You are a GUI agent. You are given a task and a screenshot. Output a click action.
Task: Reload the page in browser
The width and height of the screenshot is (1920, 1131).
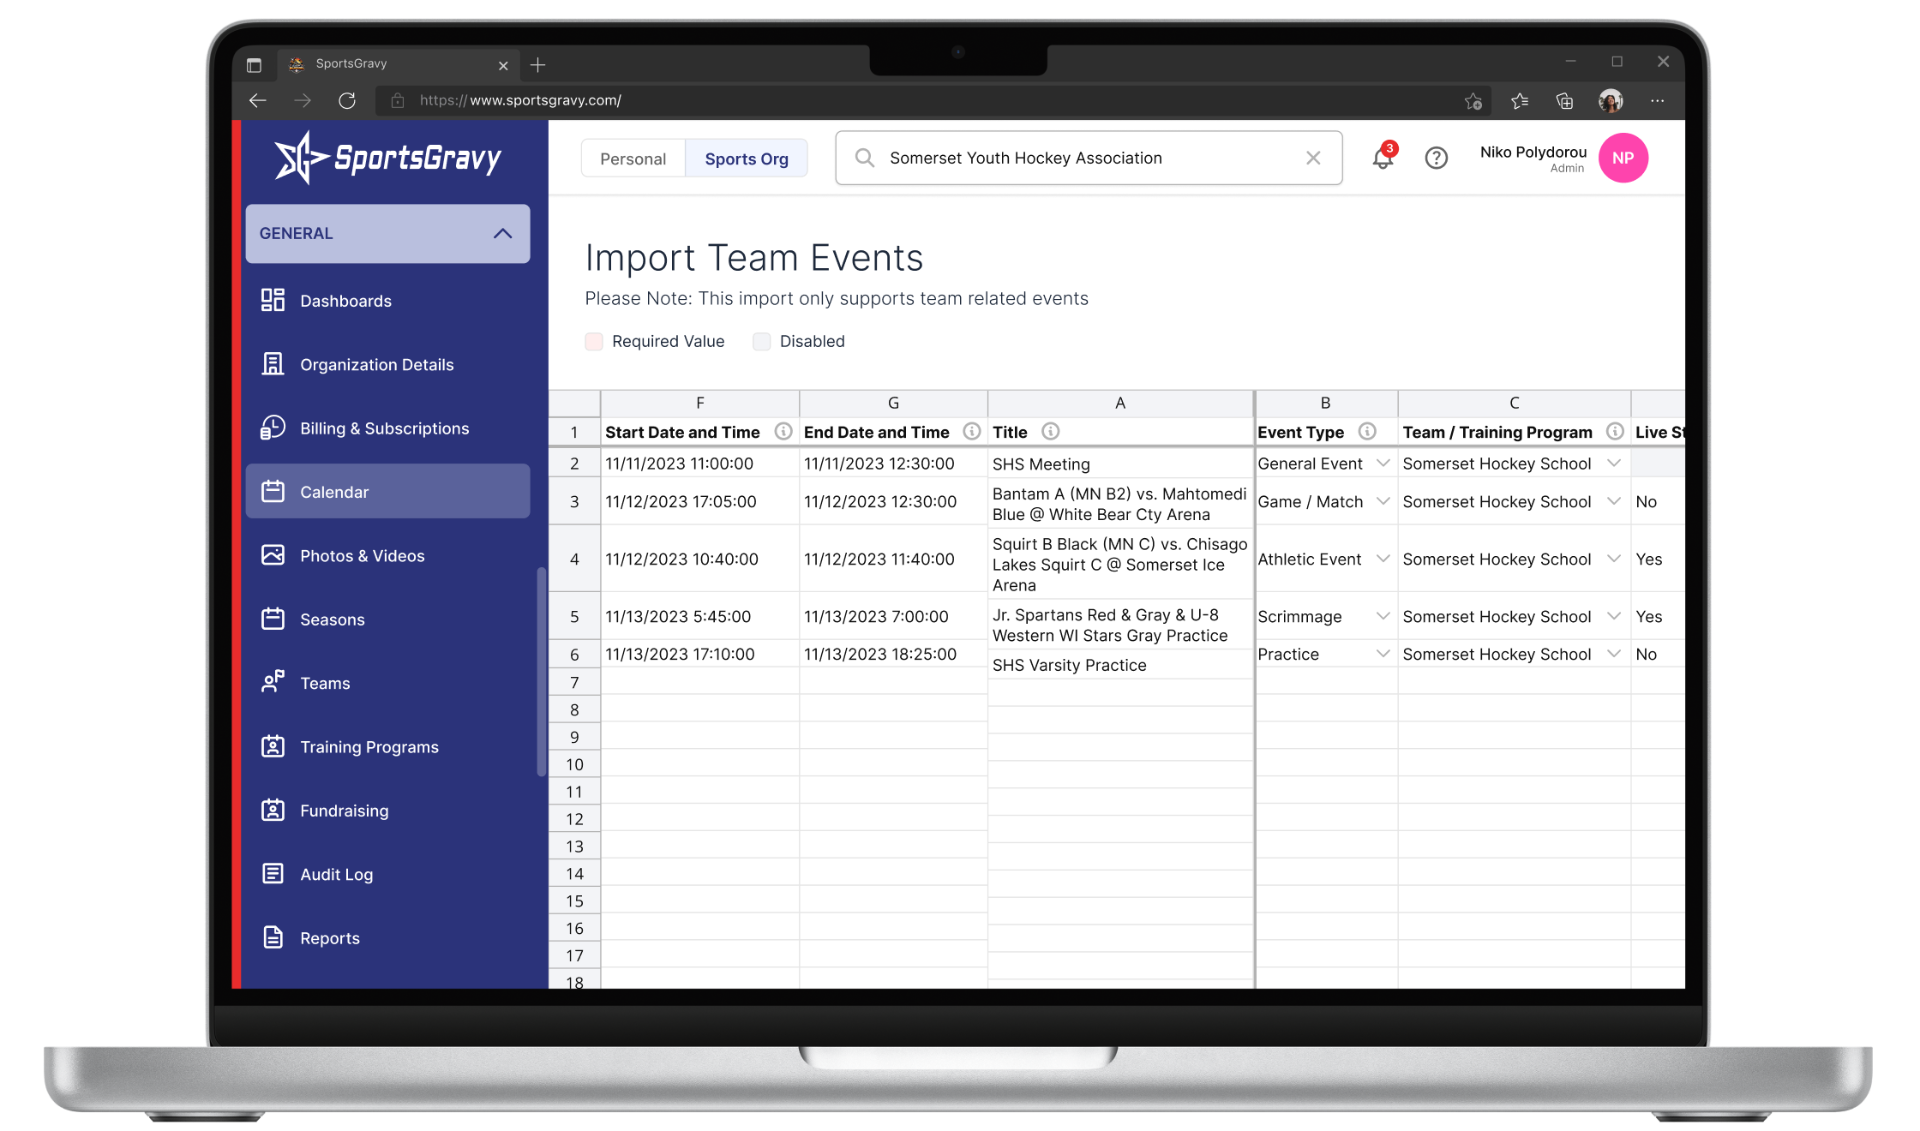click(x=347, y=100)
